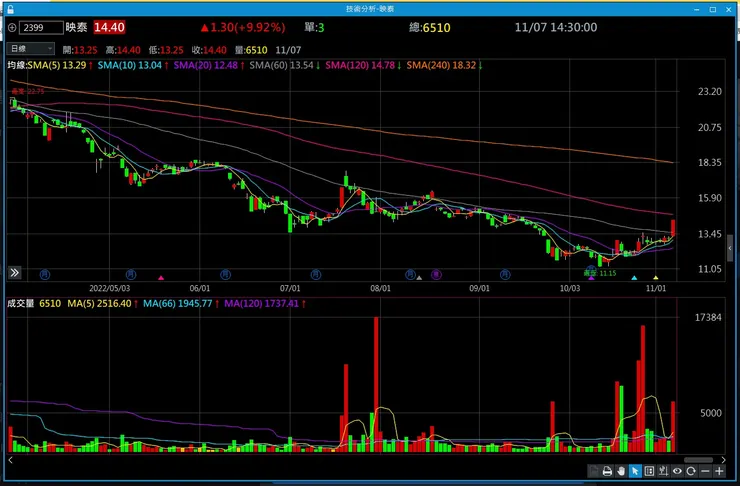Click the left arrow of the horizontal scrollbar
740x486 pixels.
pyautogui.click(x=10, y=460)
